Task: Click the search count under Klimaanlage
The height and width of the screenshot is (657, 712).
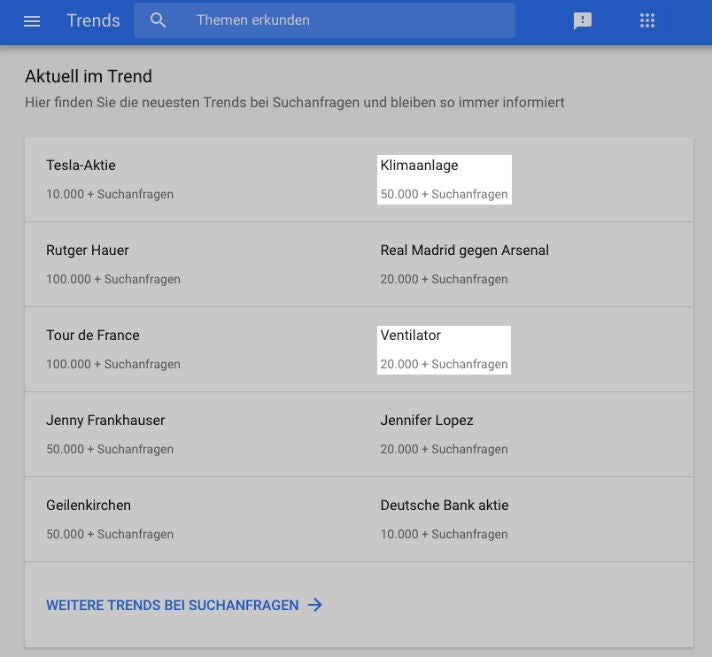Action: click(443, 195)
